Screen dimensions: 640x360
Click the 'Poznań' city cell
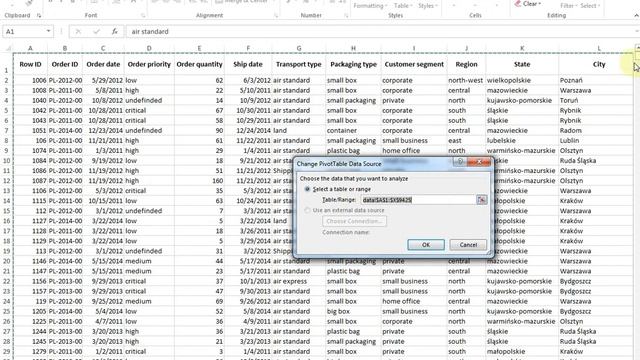pyautogui.click(x=596, y=80)
